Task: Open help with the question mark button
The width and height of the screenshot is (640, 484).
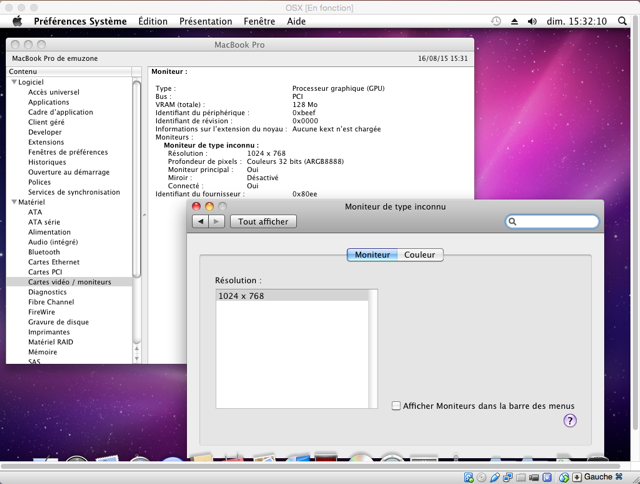Action: tap(570, 420)
